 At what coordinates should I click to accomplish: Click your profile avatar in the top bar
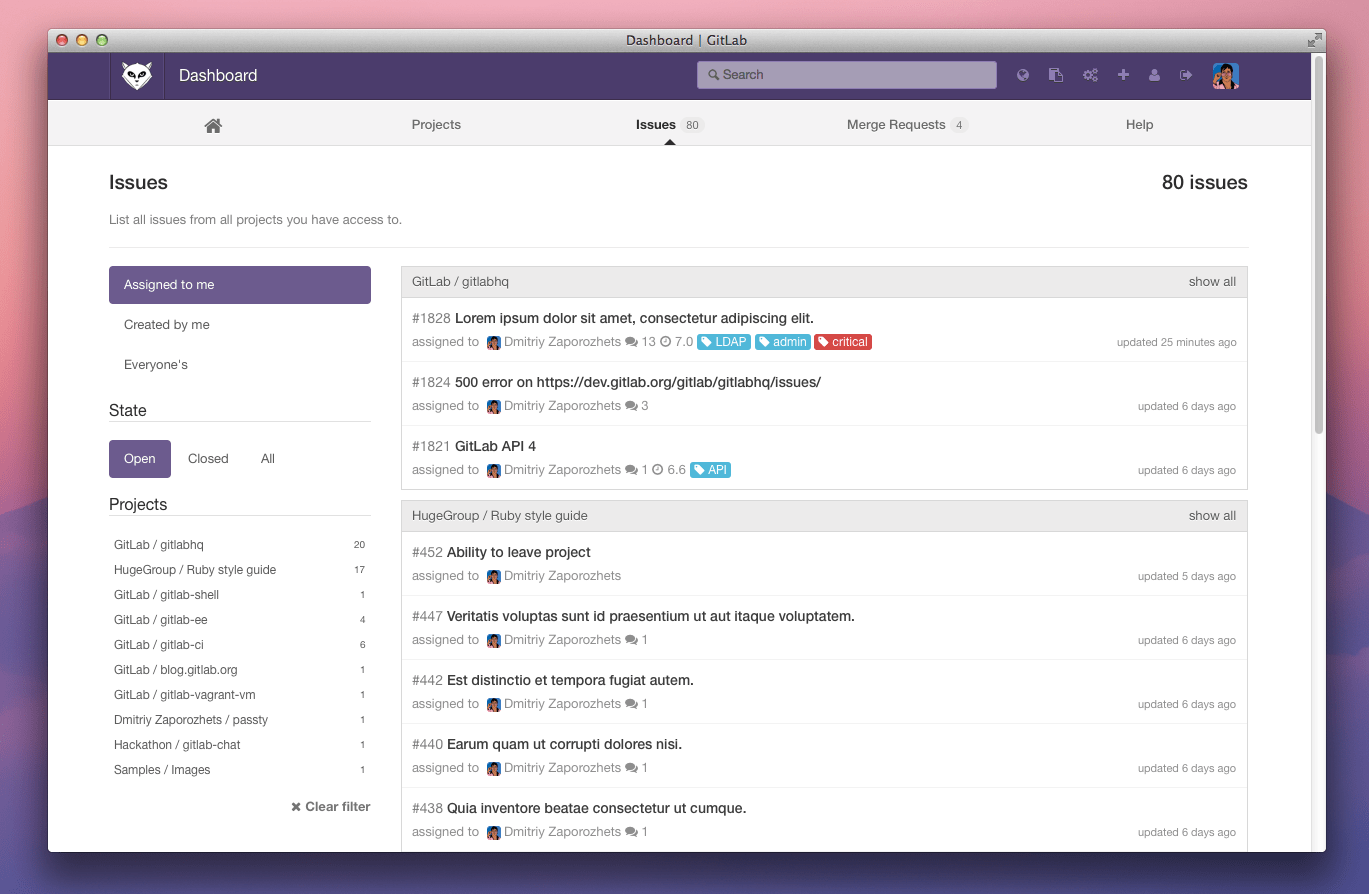tap(1225, 74)
